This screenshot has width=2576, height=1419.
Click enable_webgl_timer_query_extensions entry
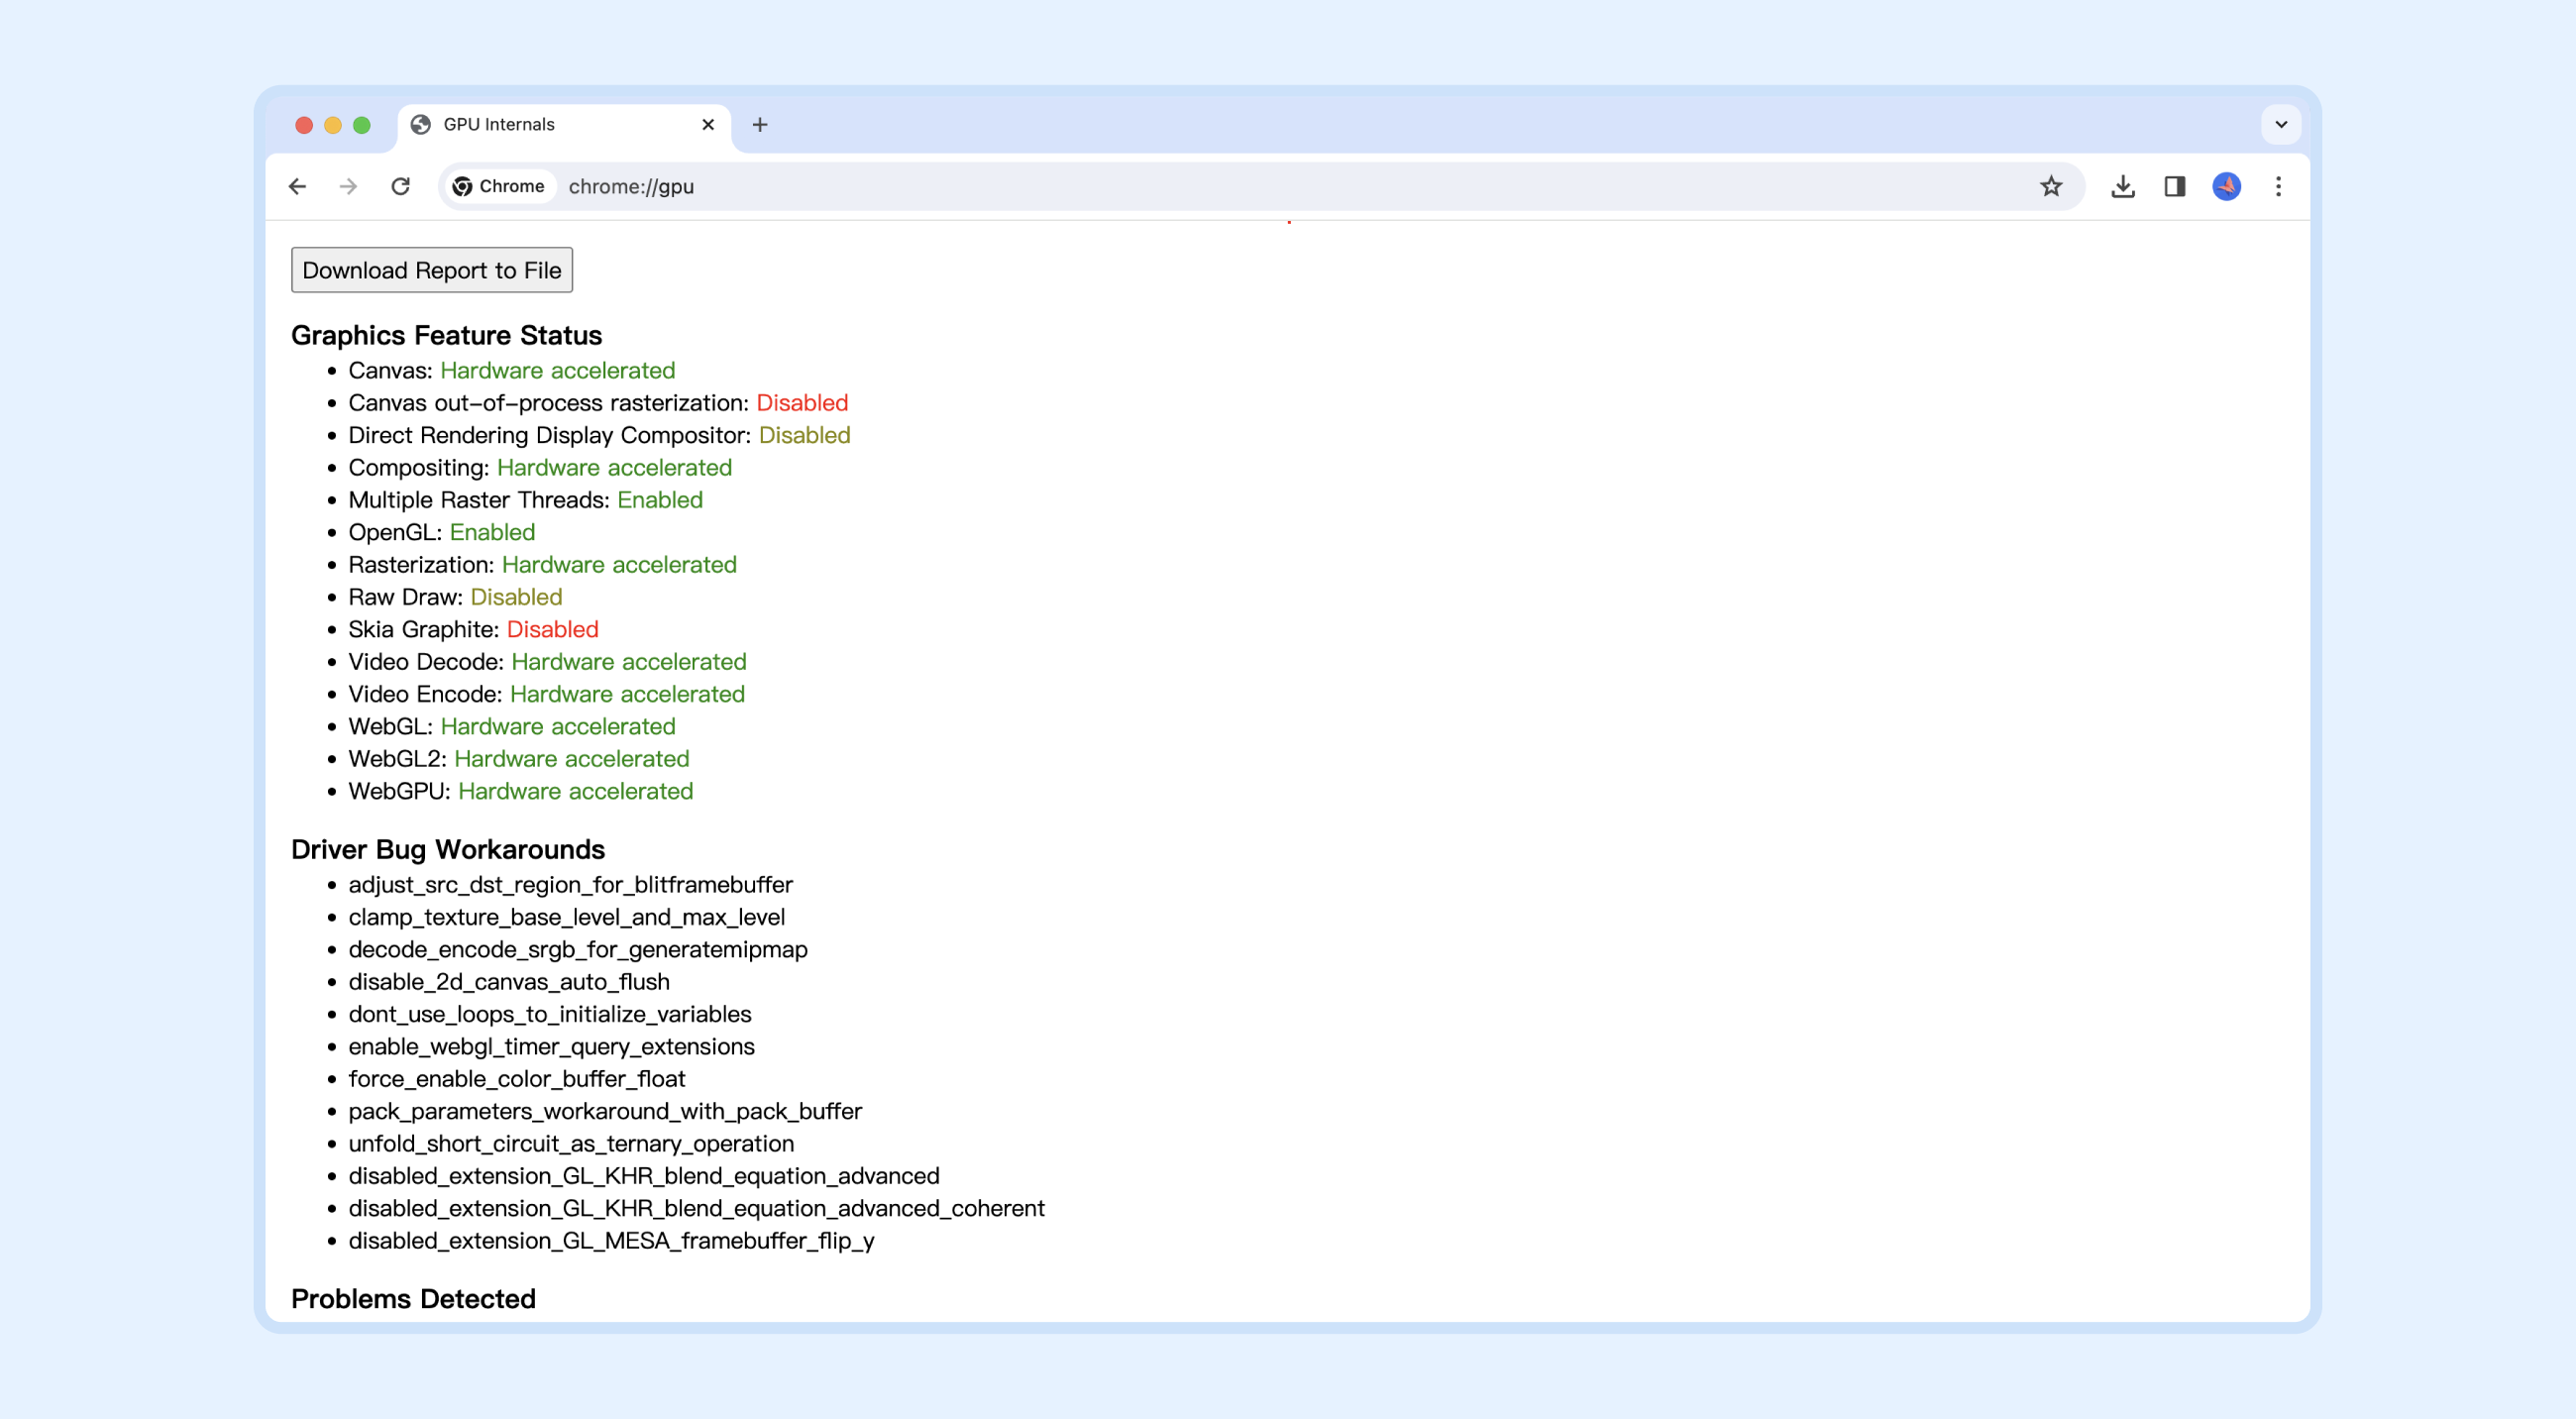(551, 1046)
